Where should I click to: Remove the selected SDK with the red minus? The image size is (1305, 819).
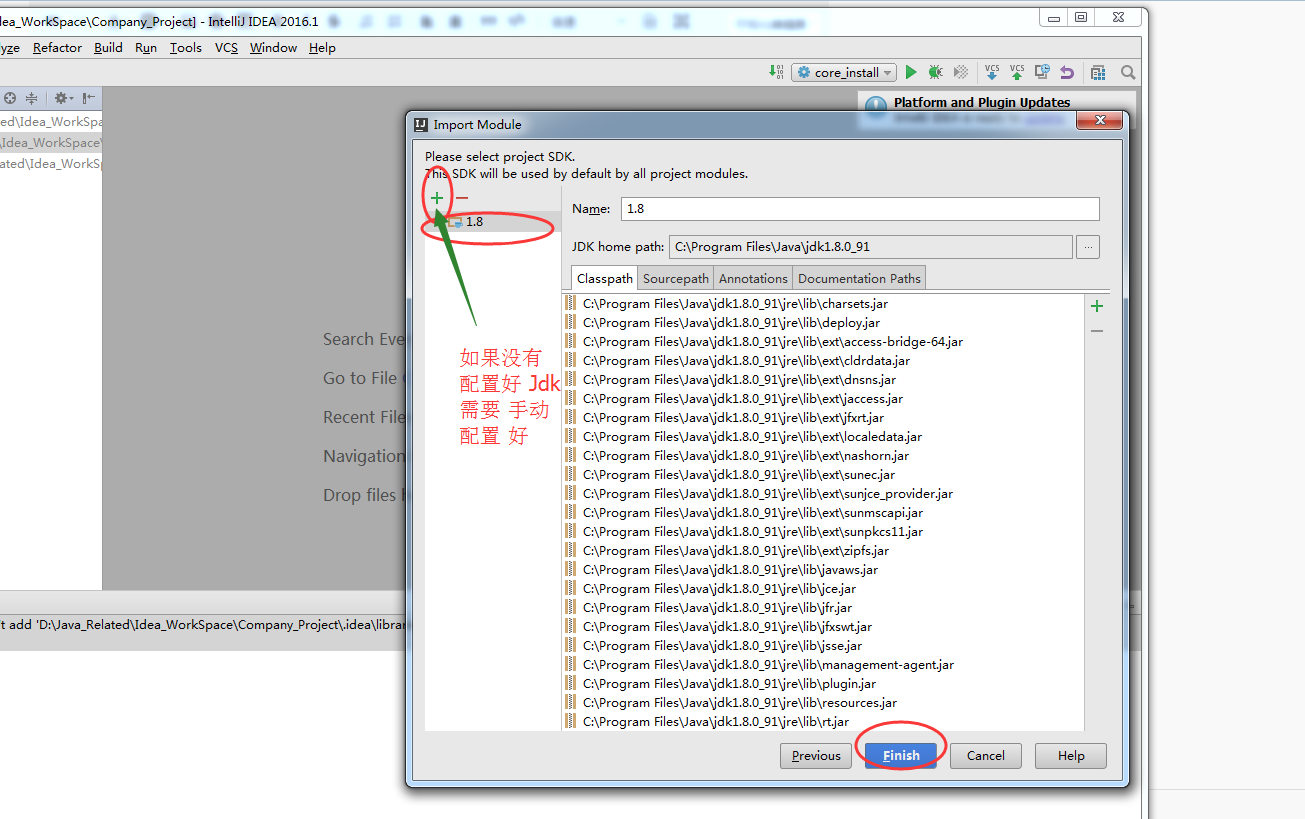[x=462, y=198]
